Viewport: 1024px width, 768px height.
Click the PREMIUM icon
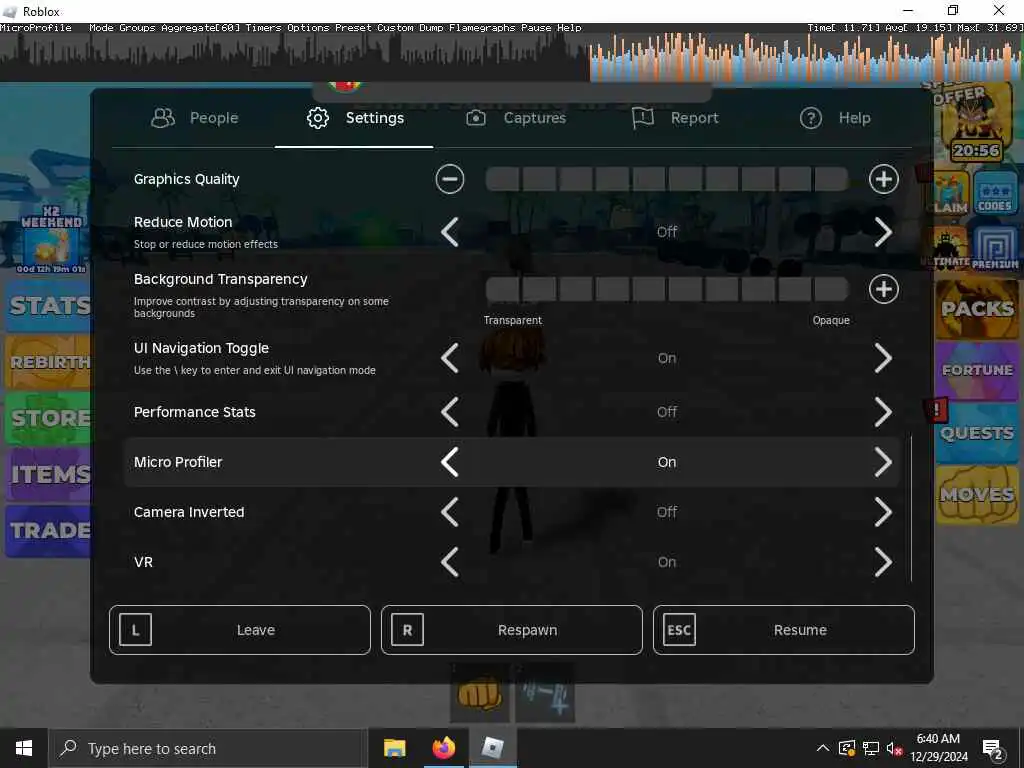[x=995, y=246]
